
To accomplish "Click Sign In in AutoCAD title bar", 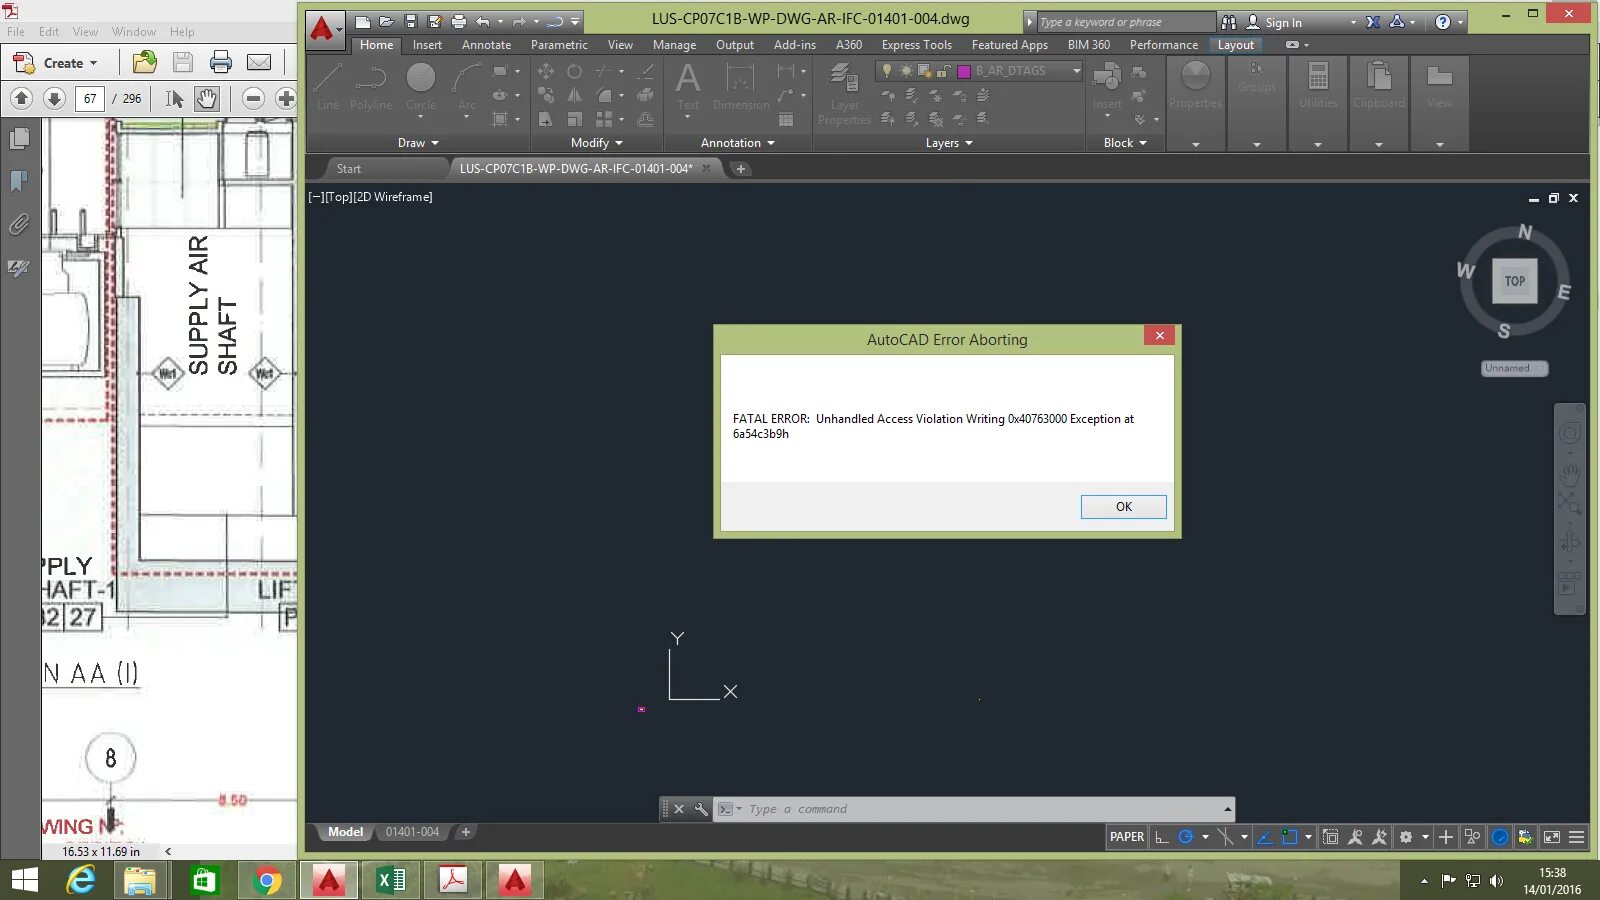I will (1283, 22).
